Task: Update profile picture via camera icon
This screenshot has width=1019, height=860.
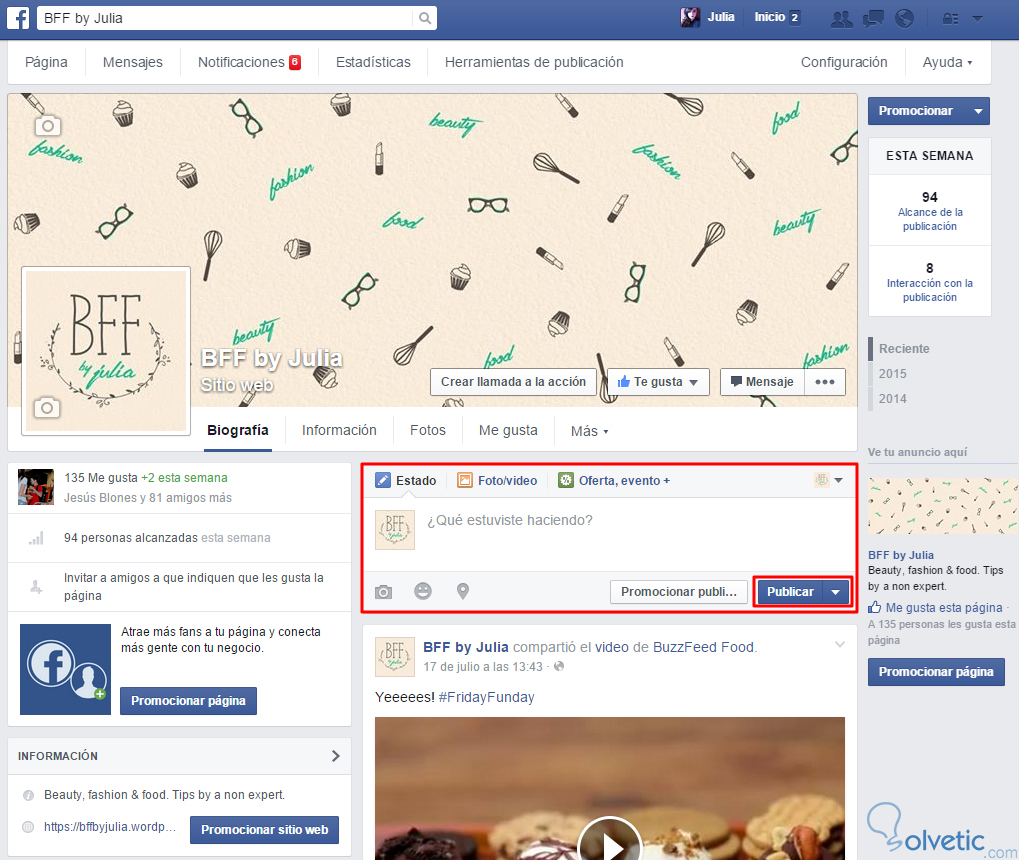Action: [x=47, y=408]
